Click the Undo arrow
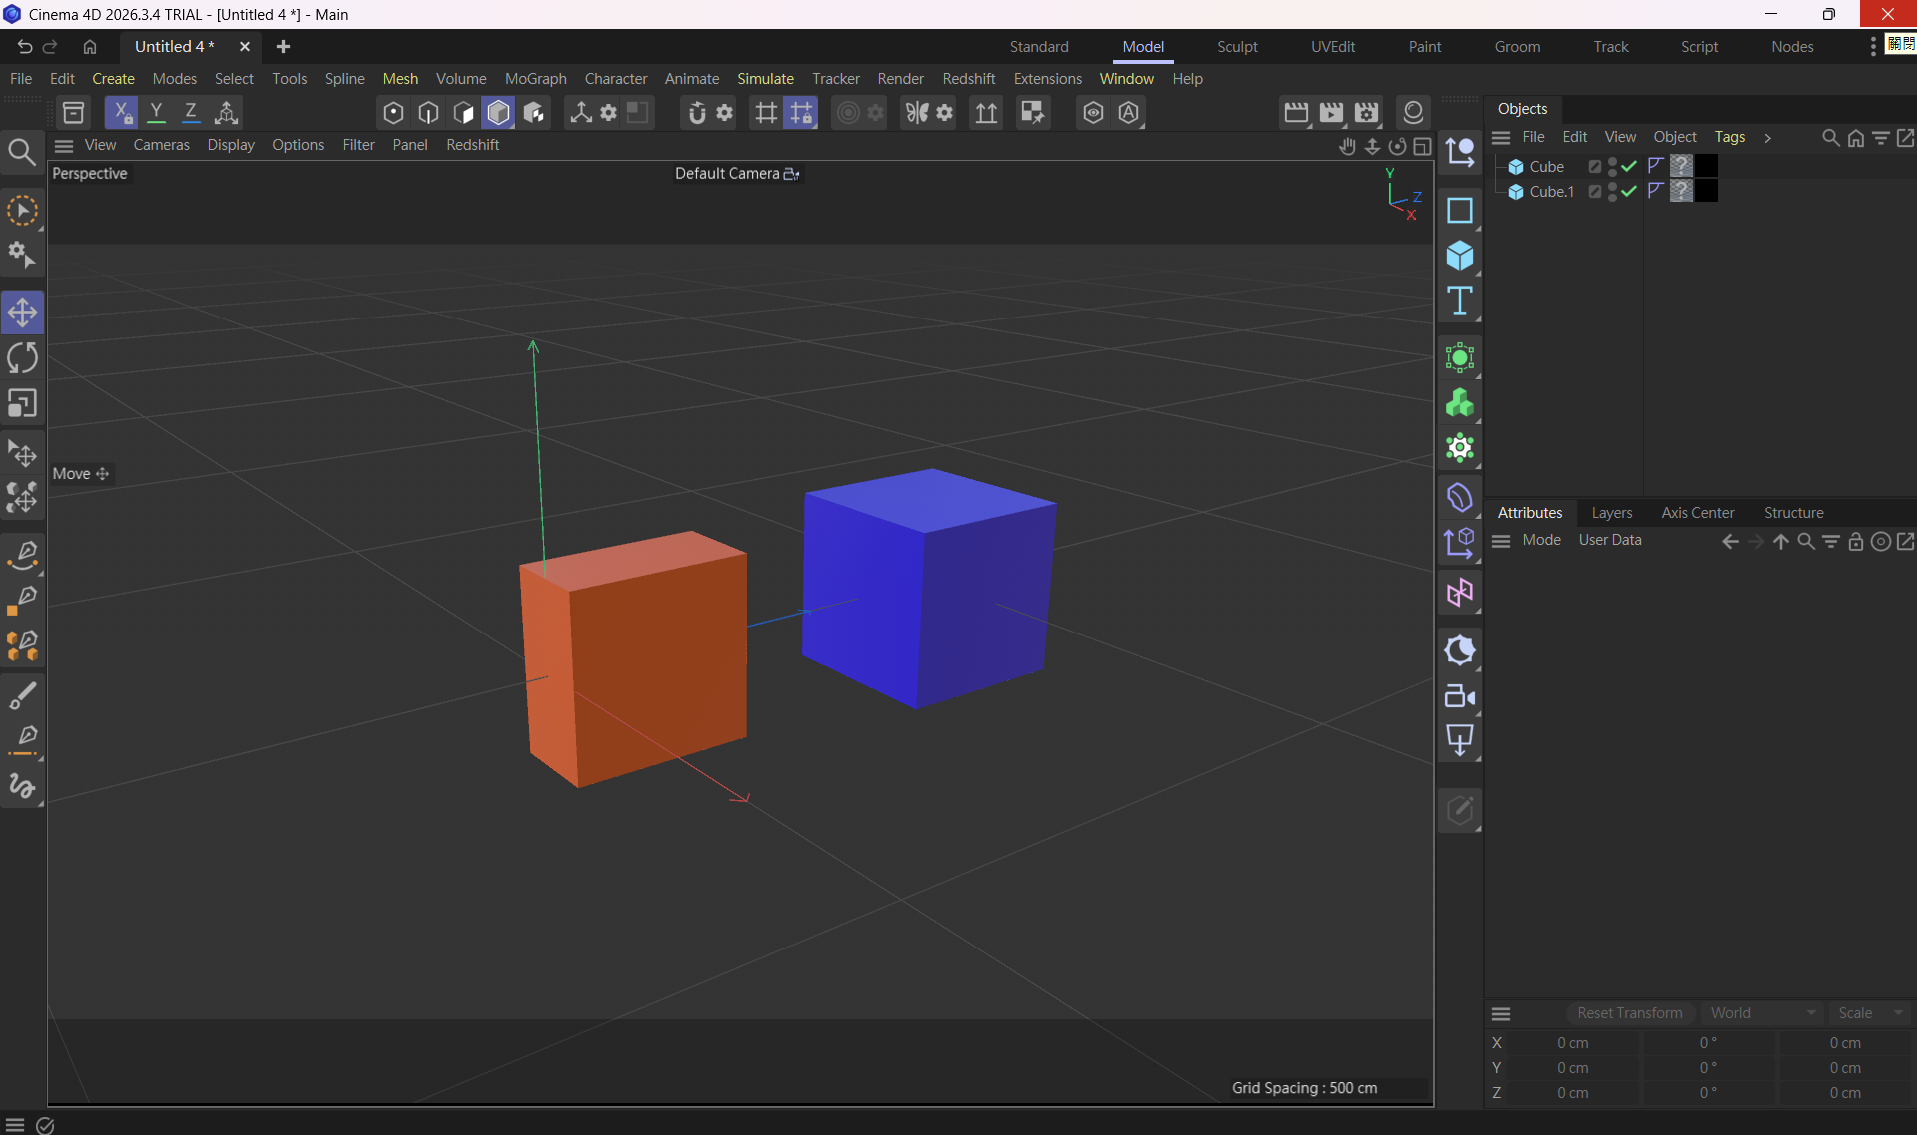The width and height of the screenshot is (1917, 1135). [x=24, y=46]
